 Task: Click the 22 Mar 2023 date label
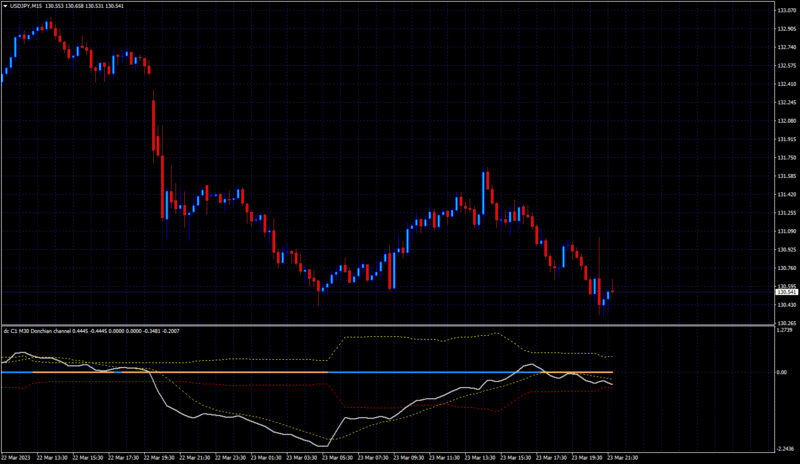click(16, 458)
